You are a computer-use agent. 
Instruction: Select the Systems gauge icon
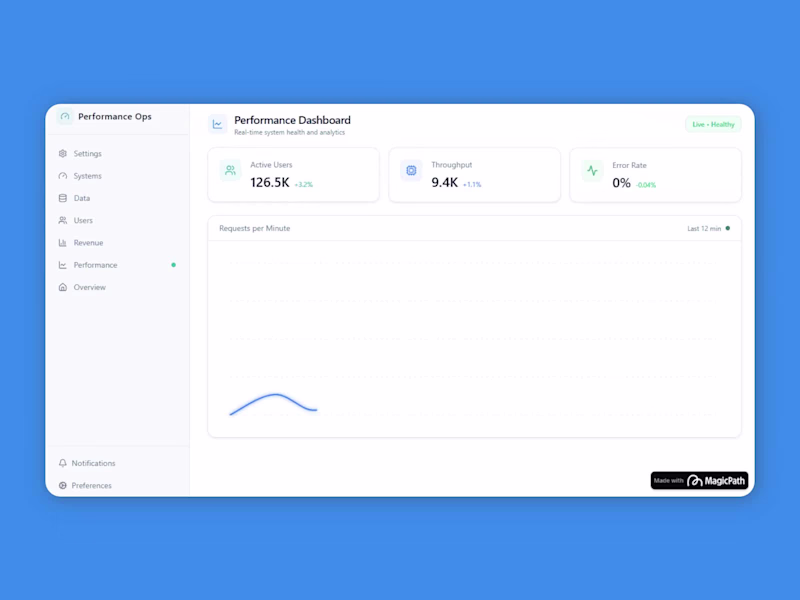(x=63, y=176)
